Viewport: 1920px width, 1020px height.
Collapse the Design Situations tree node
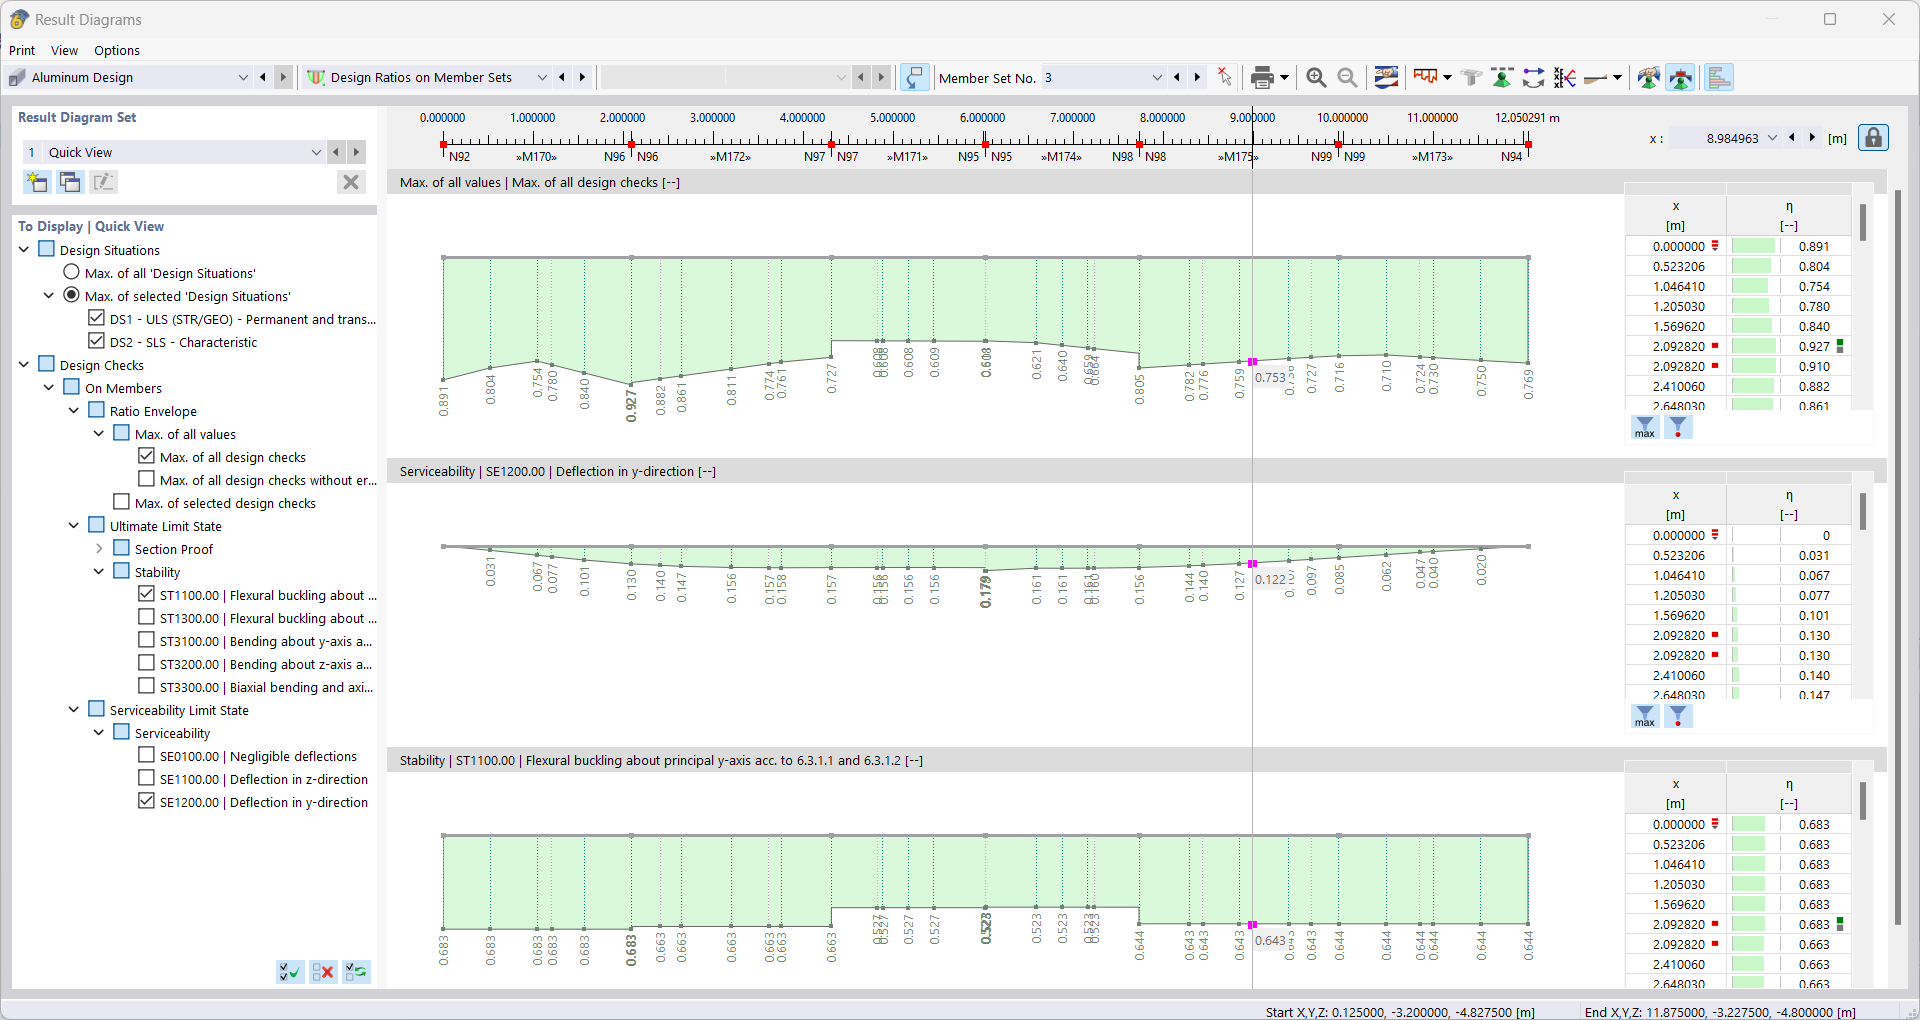pyautogui.click(x=24, y=249)
